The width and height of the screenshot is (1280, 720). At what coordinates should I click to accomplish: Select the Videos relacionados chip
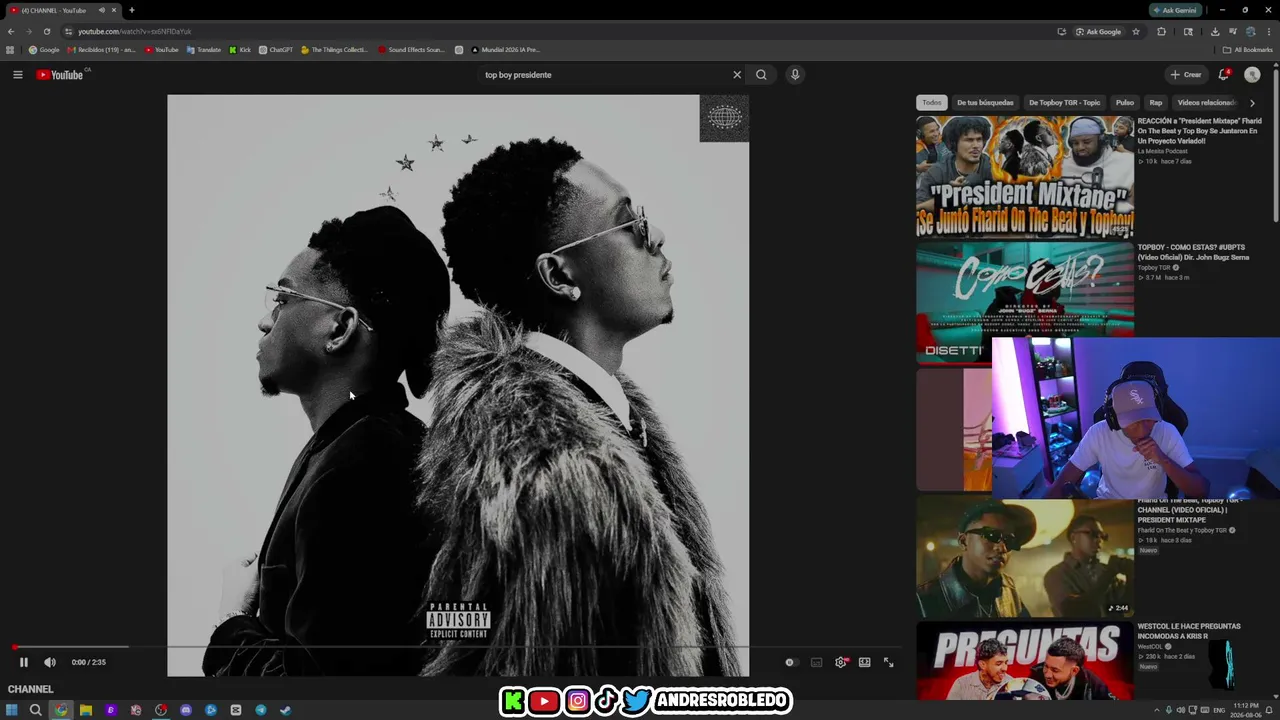coord(1206,102)
